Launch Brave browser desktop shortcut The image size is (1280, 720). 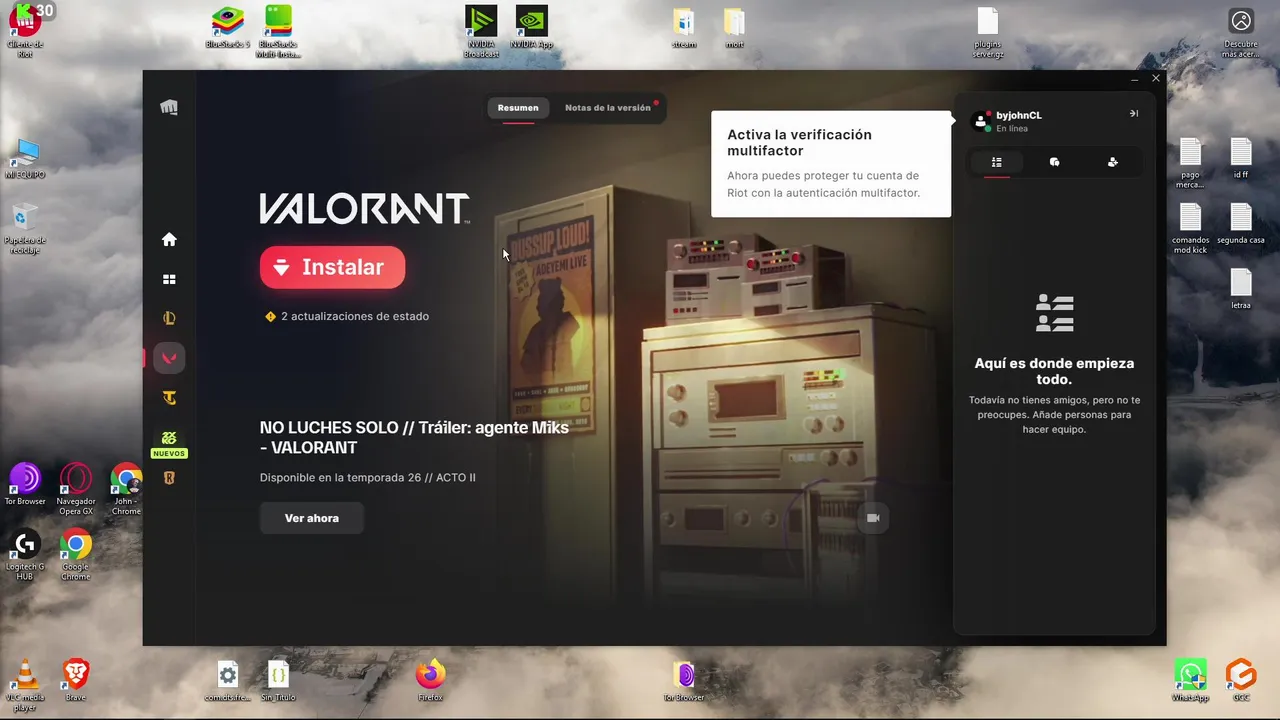coord(76,680)
